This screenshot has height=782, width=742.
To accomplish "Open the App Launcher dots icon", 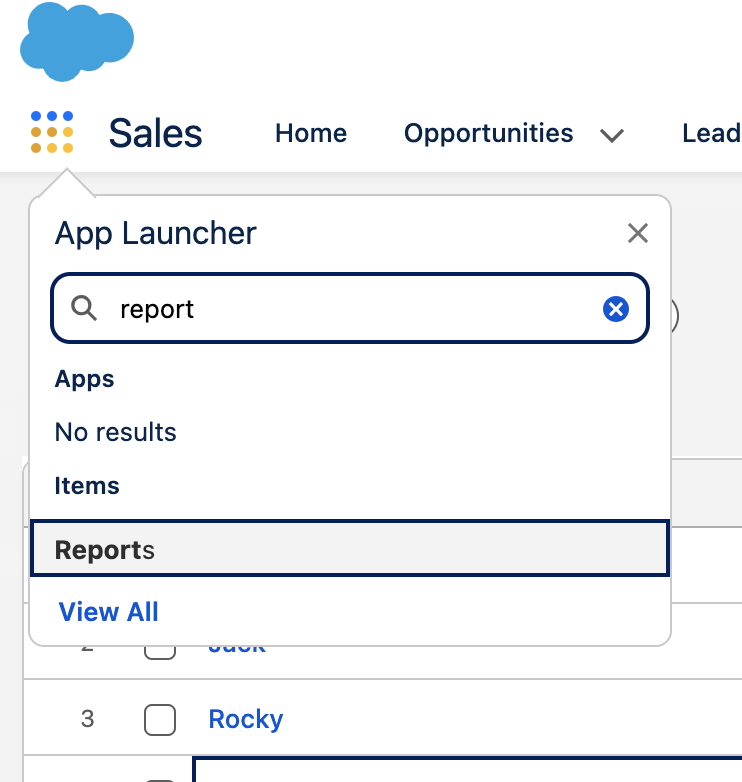I will tap(52, 132).
